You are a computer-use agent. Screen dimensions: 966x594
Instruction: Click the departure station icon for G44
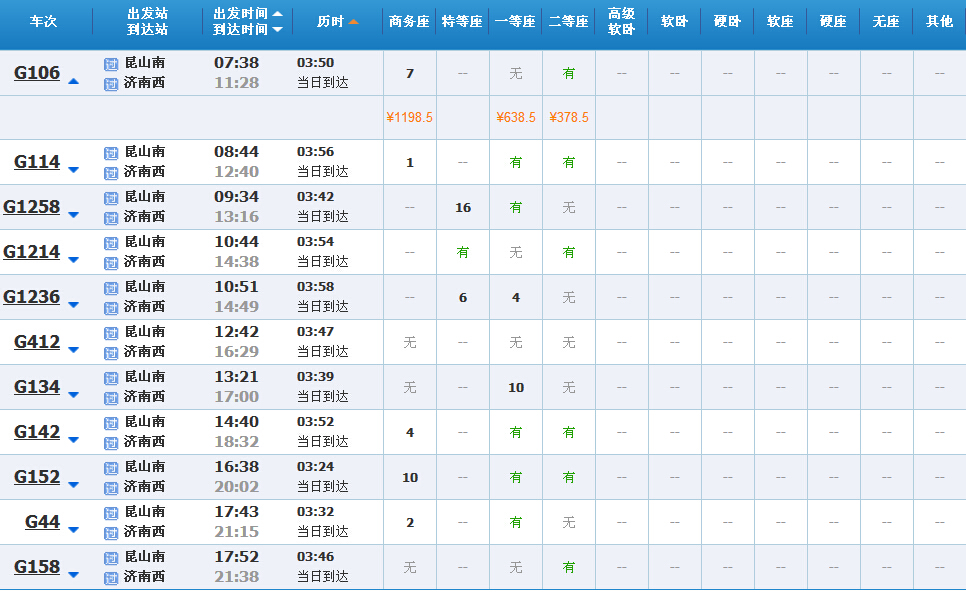coord(111,513)
